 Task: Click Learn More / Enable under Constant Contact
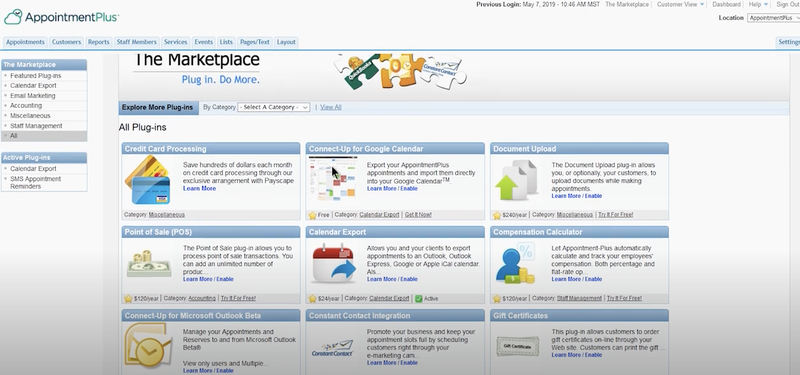click(392, 363)
